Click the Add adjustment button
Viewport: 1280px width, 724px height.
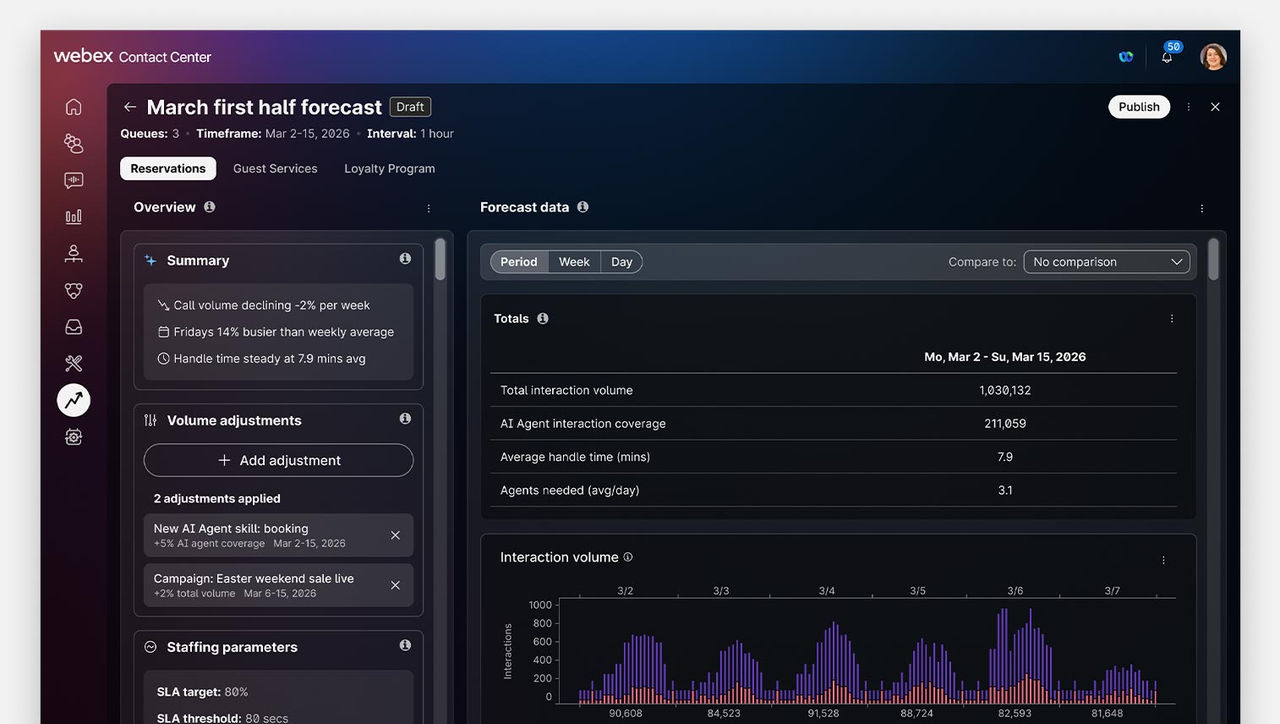(278, 460)
